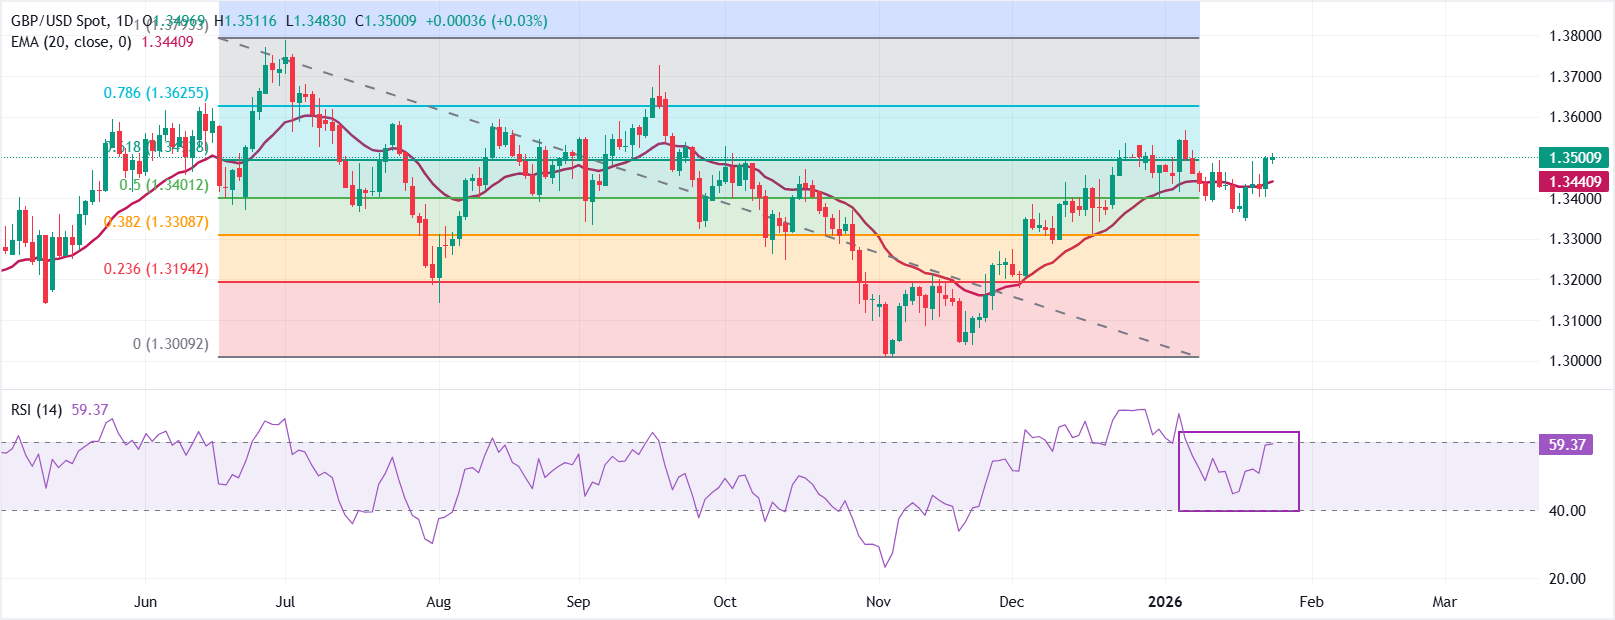Click the red 1.34409 EMA price tag
The height and width of the screenshot is (620, 1615).
pyautogui.click(x=1575, y=182)
